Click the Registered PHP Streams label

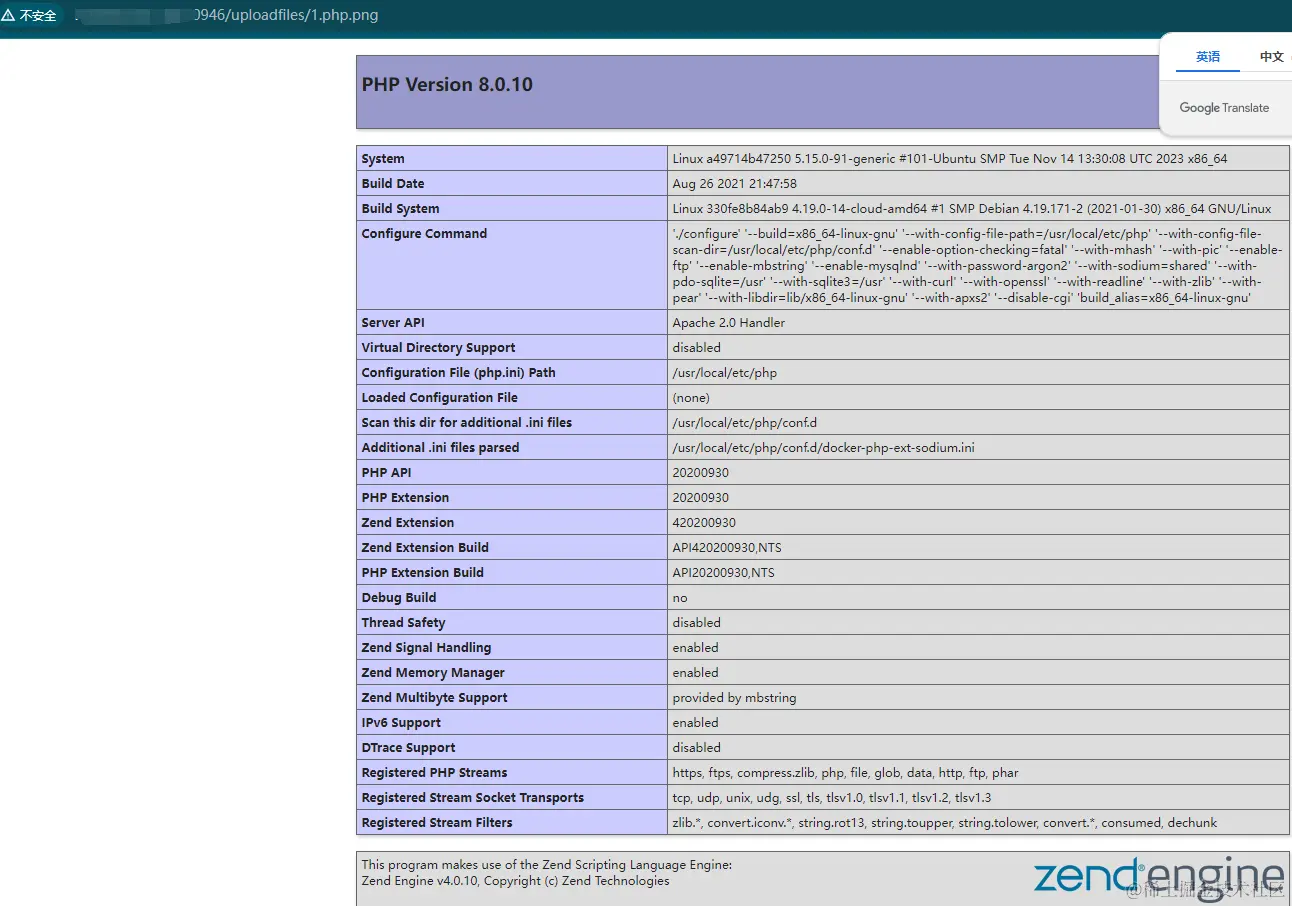tap(434, 773)
